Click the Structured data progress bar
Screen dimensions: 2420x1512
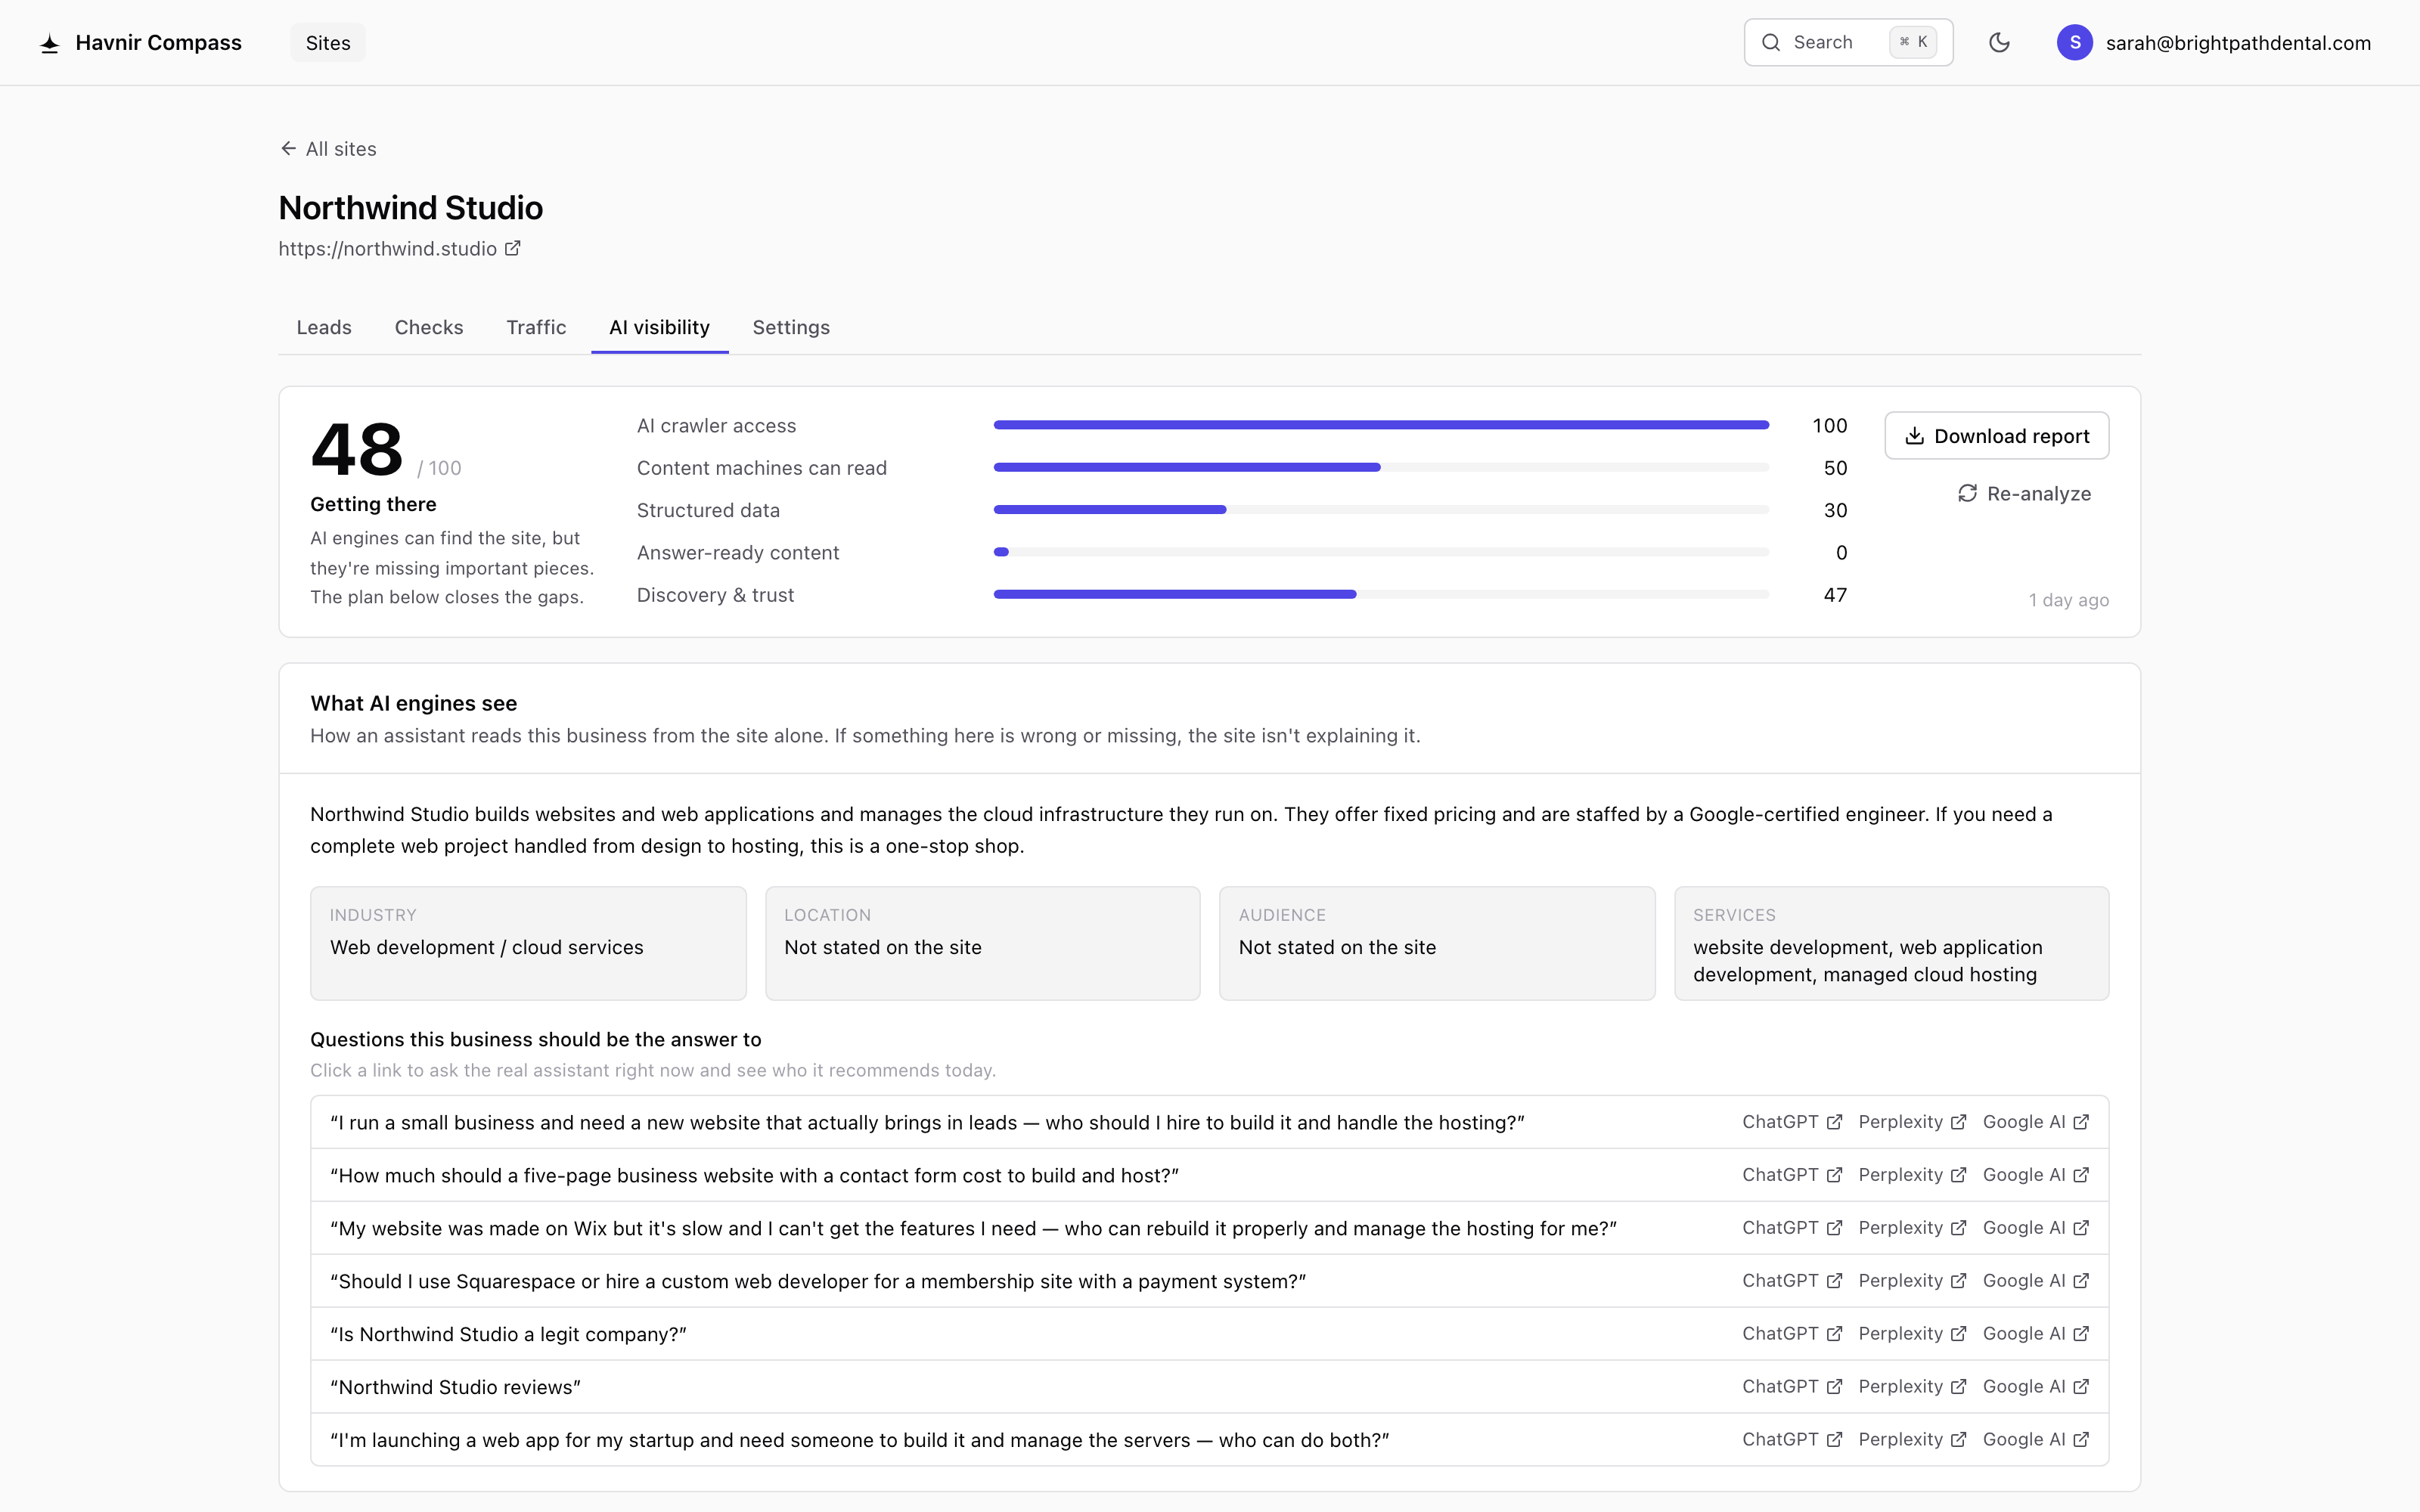1381,510
